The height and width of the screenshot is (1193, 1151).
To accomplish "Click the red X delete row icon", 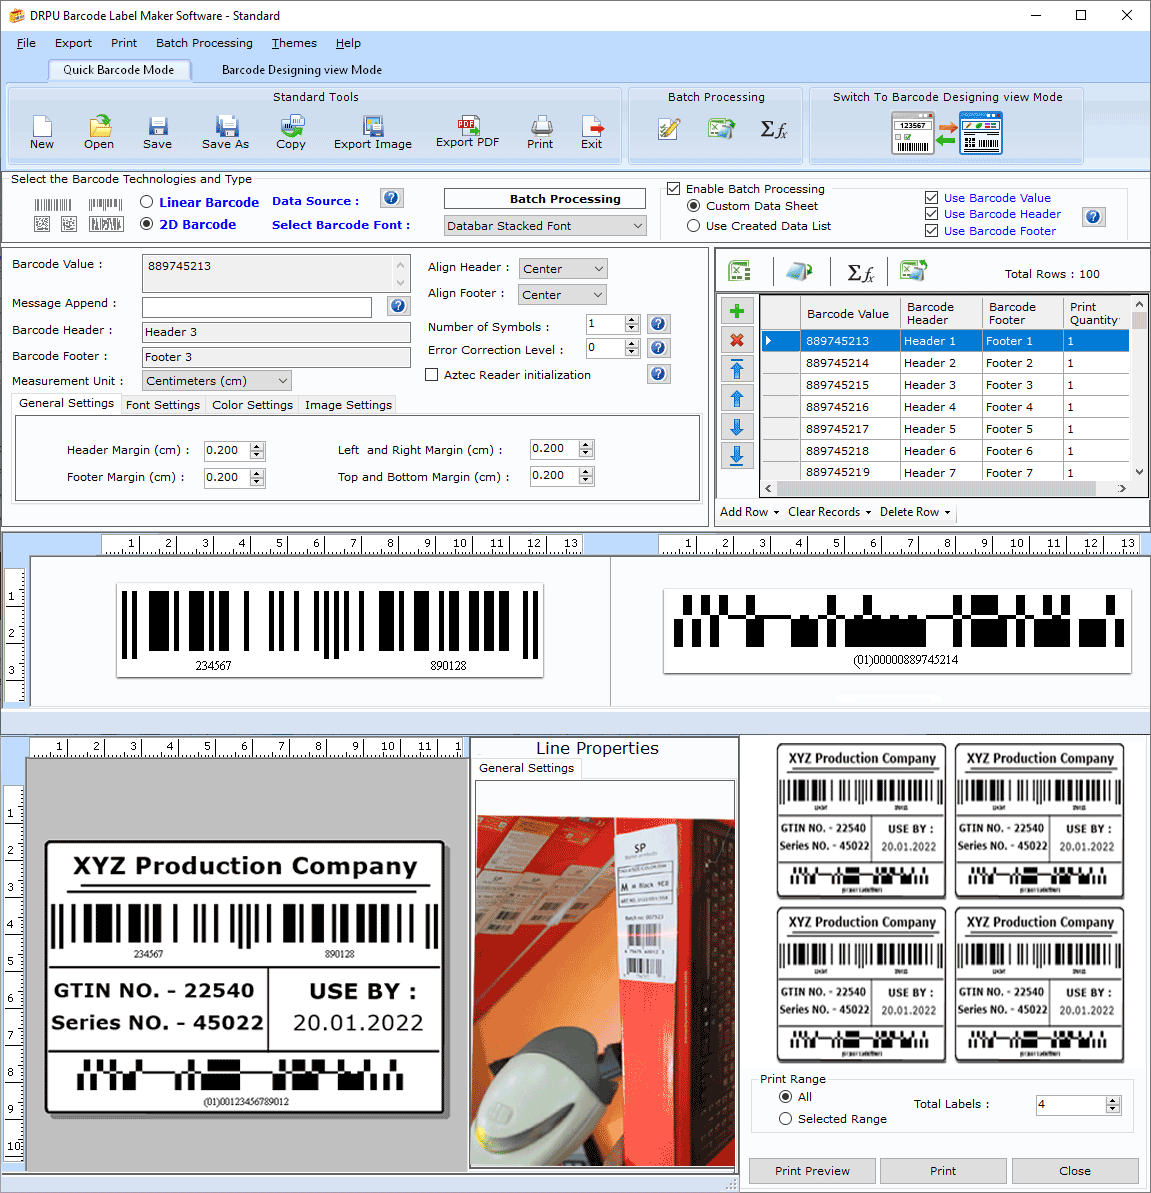I will 737,340.
